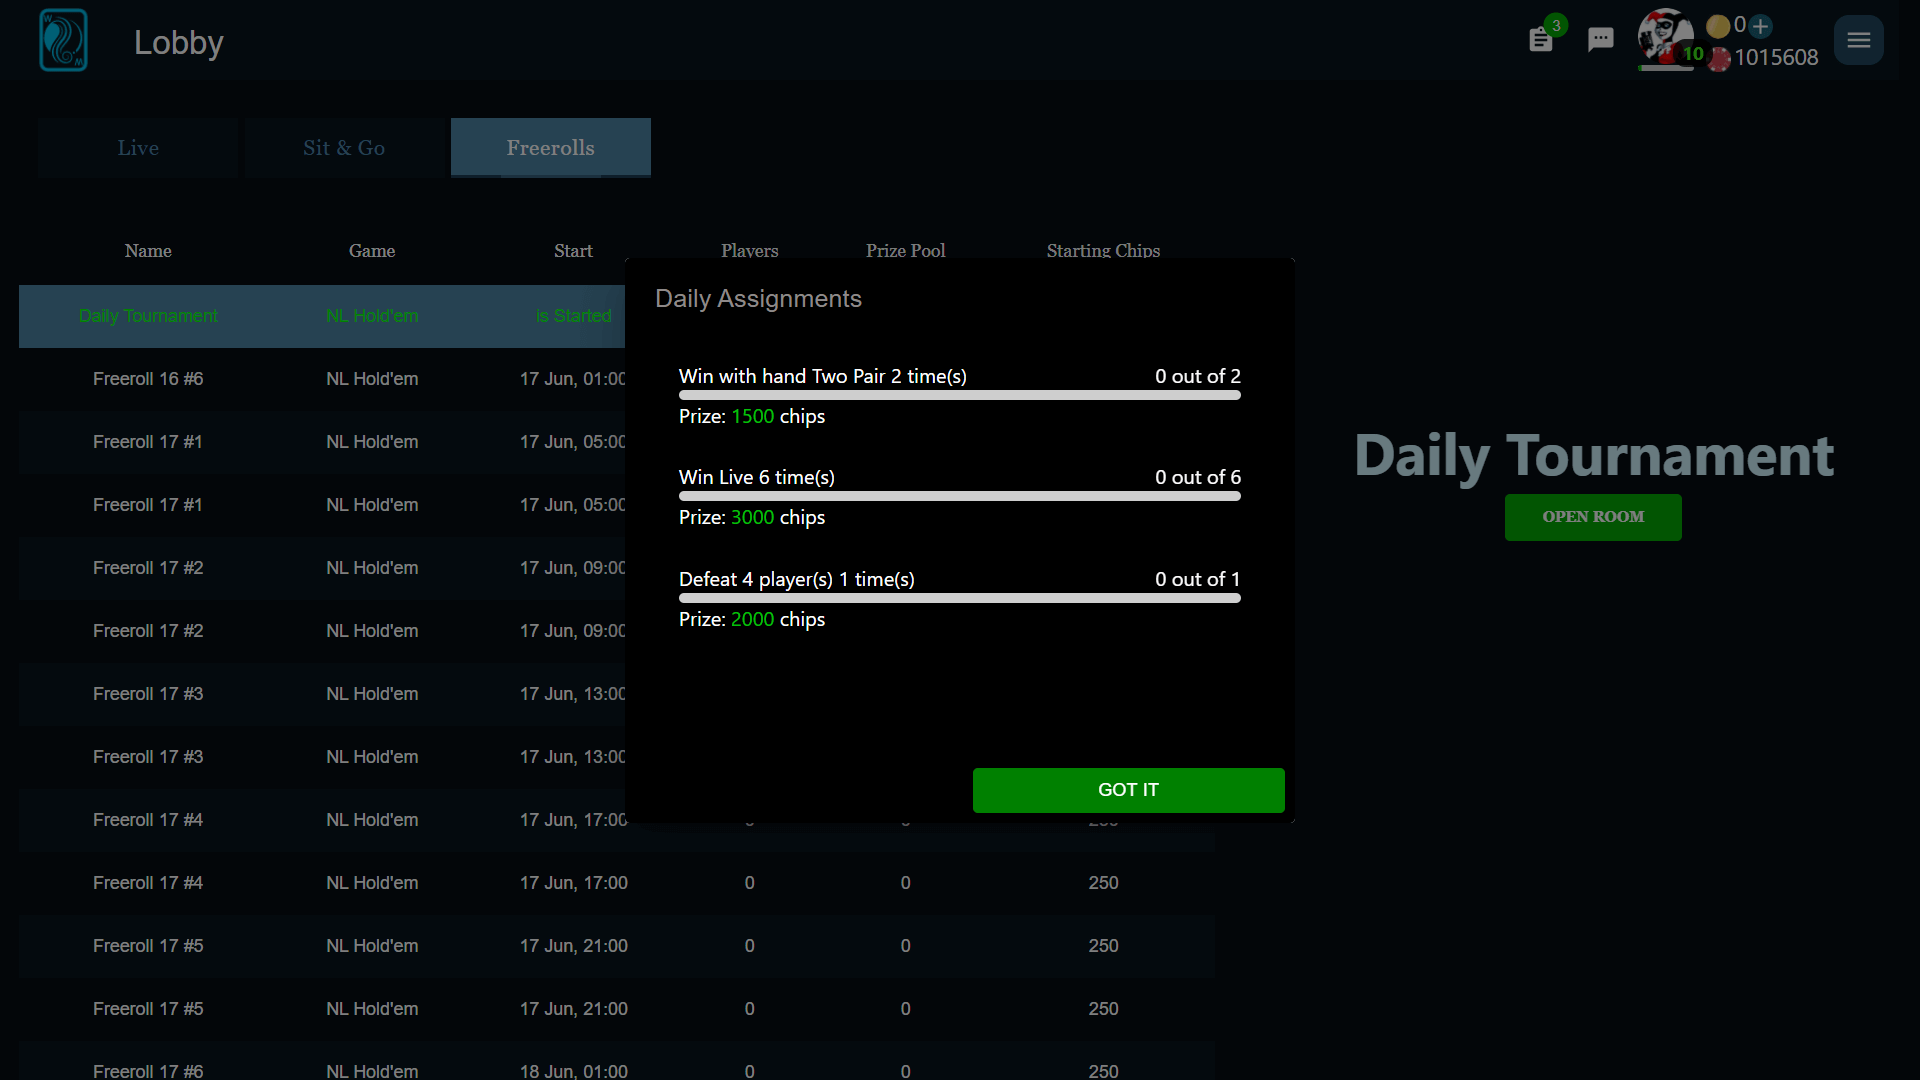The width and height of the screenshot is (1920, 1080).
Task: Click the Two Pair assignment progress bar
Action: point(959,396)
